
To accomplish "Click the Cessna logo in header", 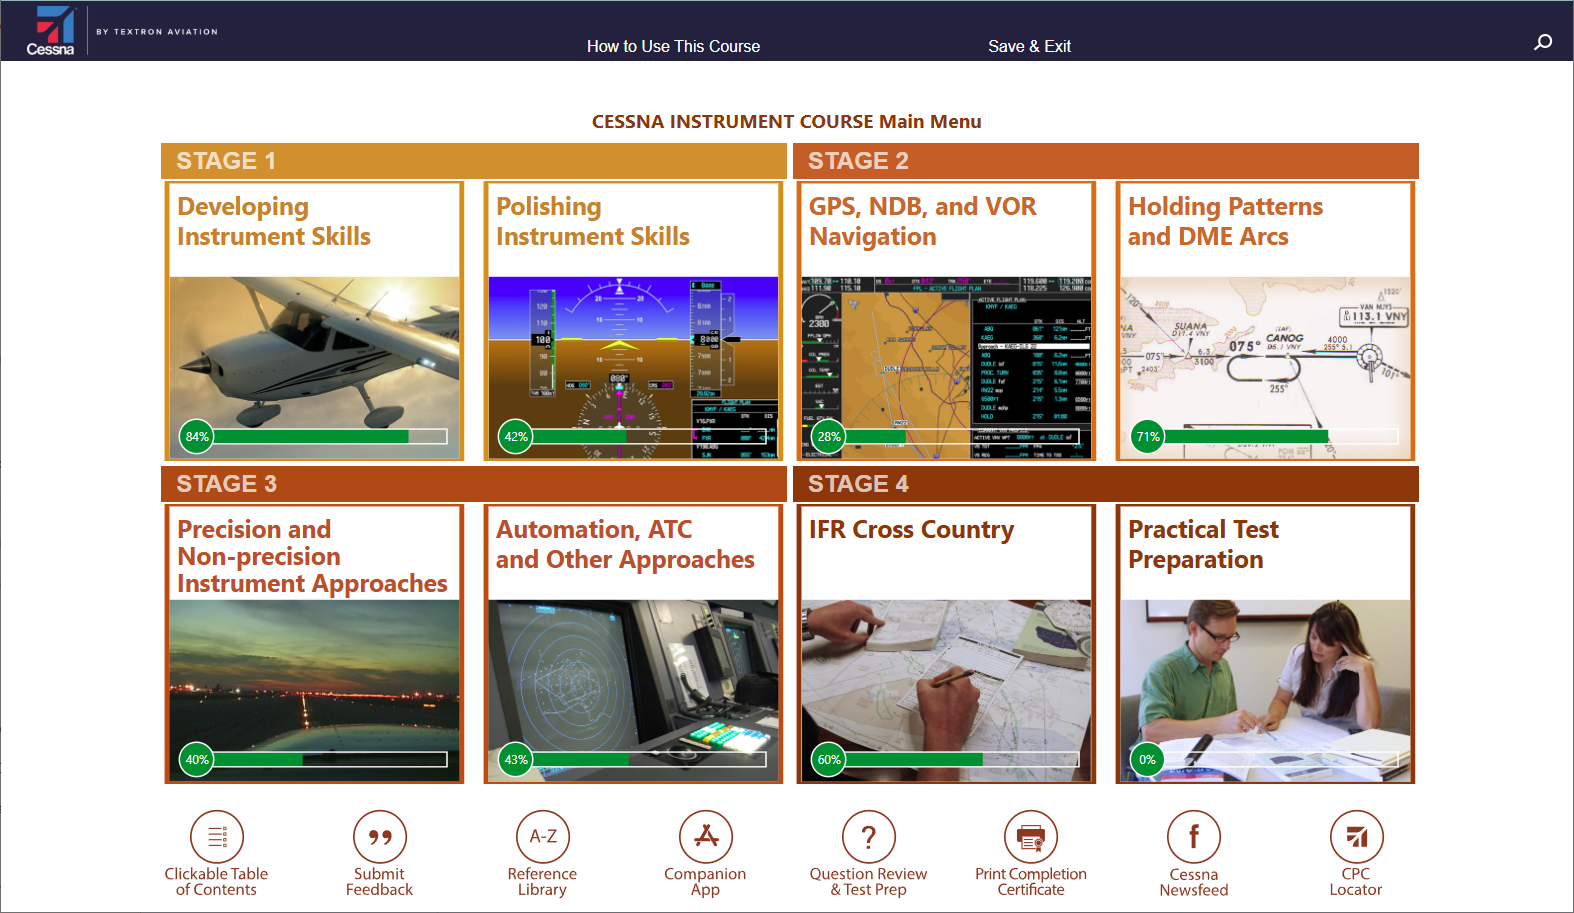I will (x=50, y=31).
